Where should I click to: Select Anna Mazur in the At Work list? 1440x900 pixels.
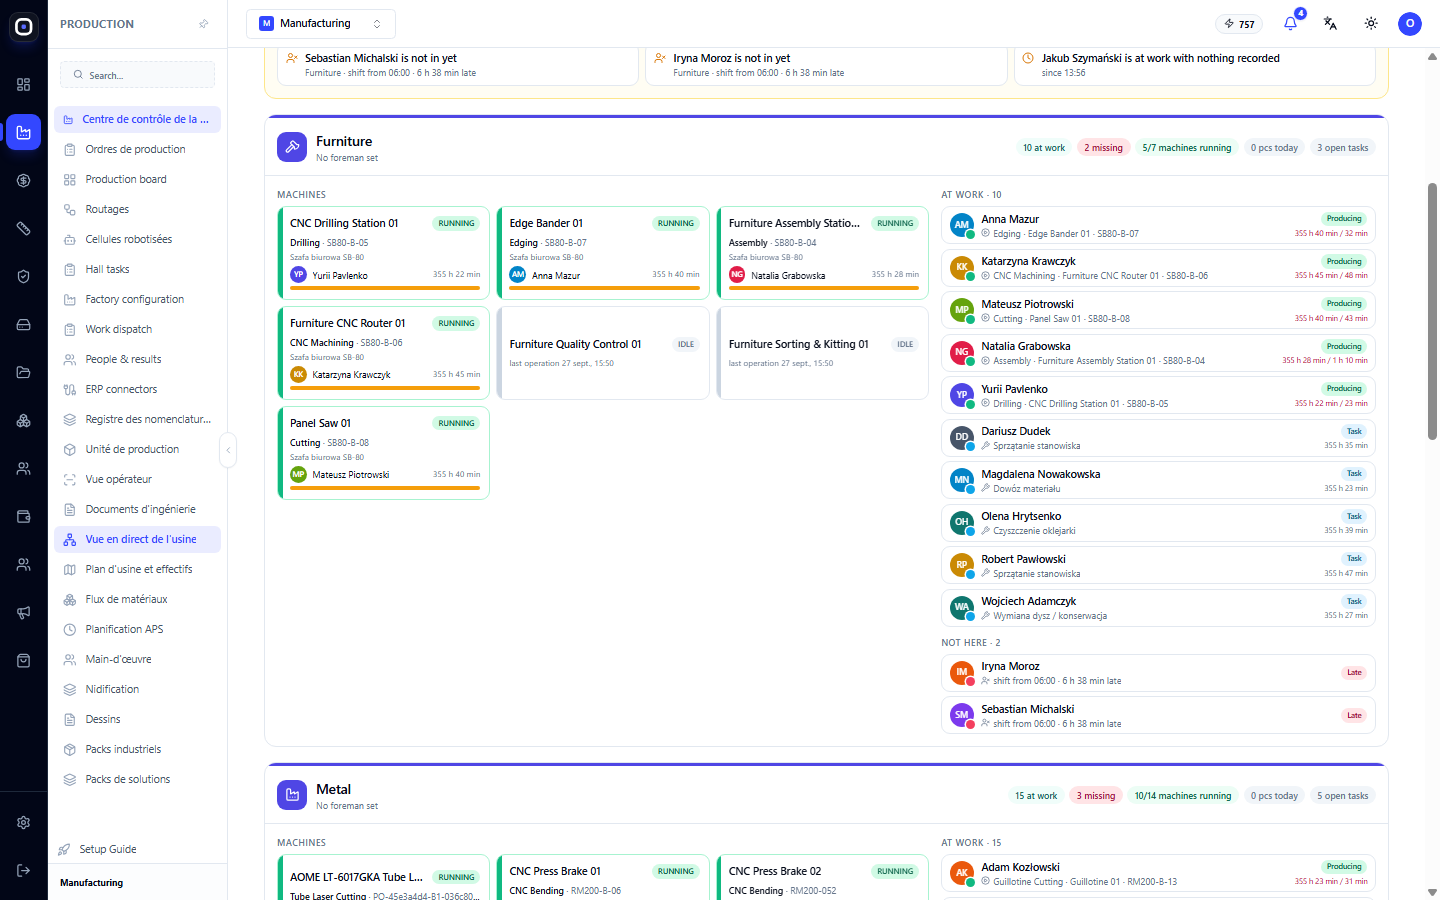click(x=1158, y=226)
